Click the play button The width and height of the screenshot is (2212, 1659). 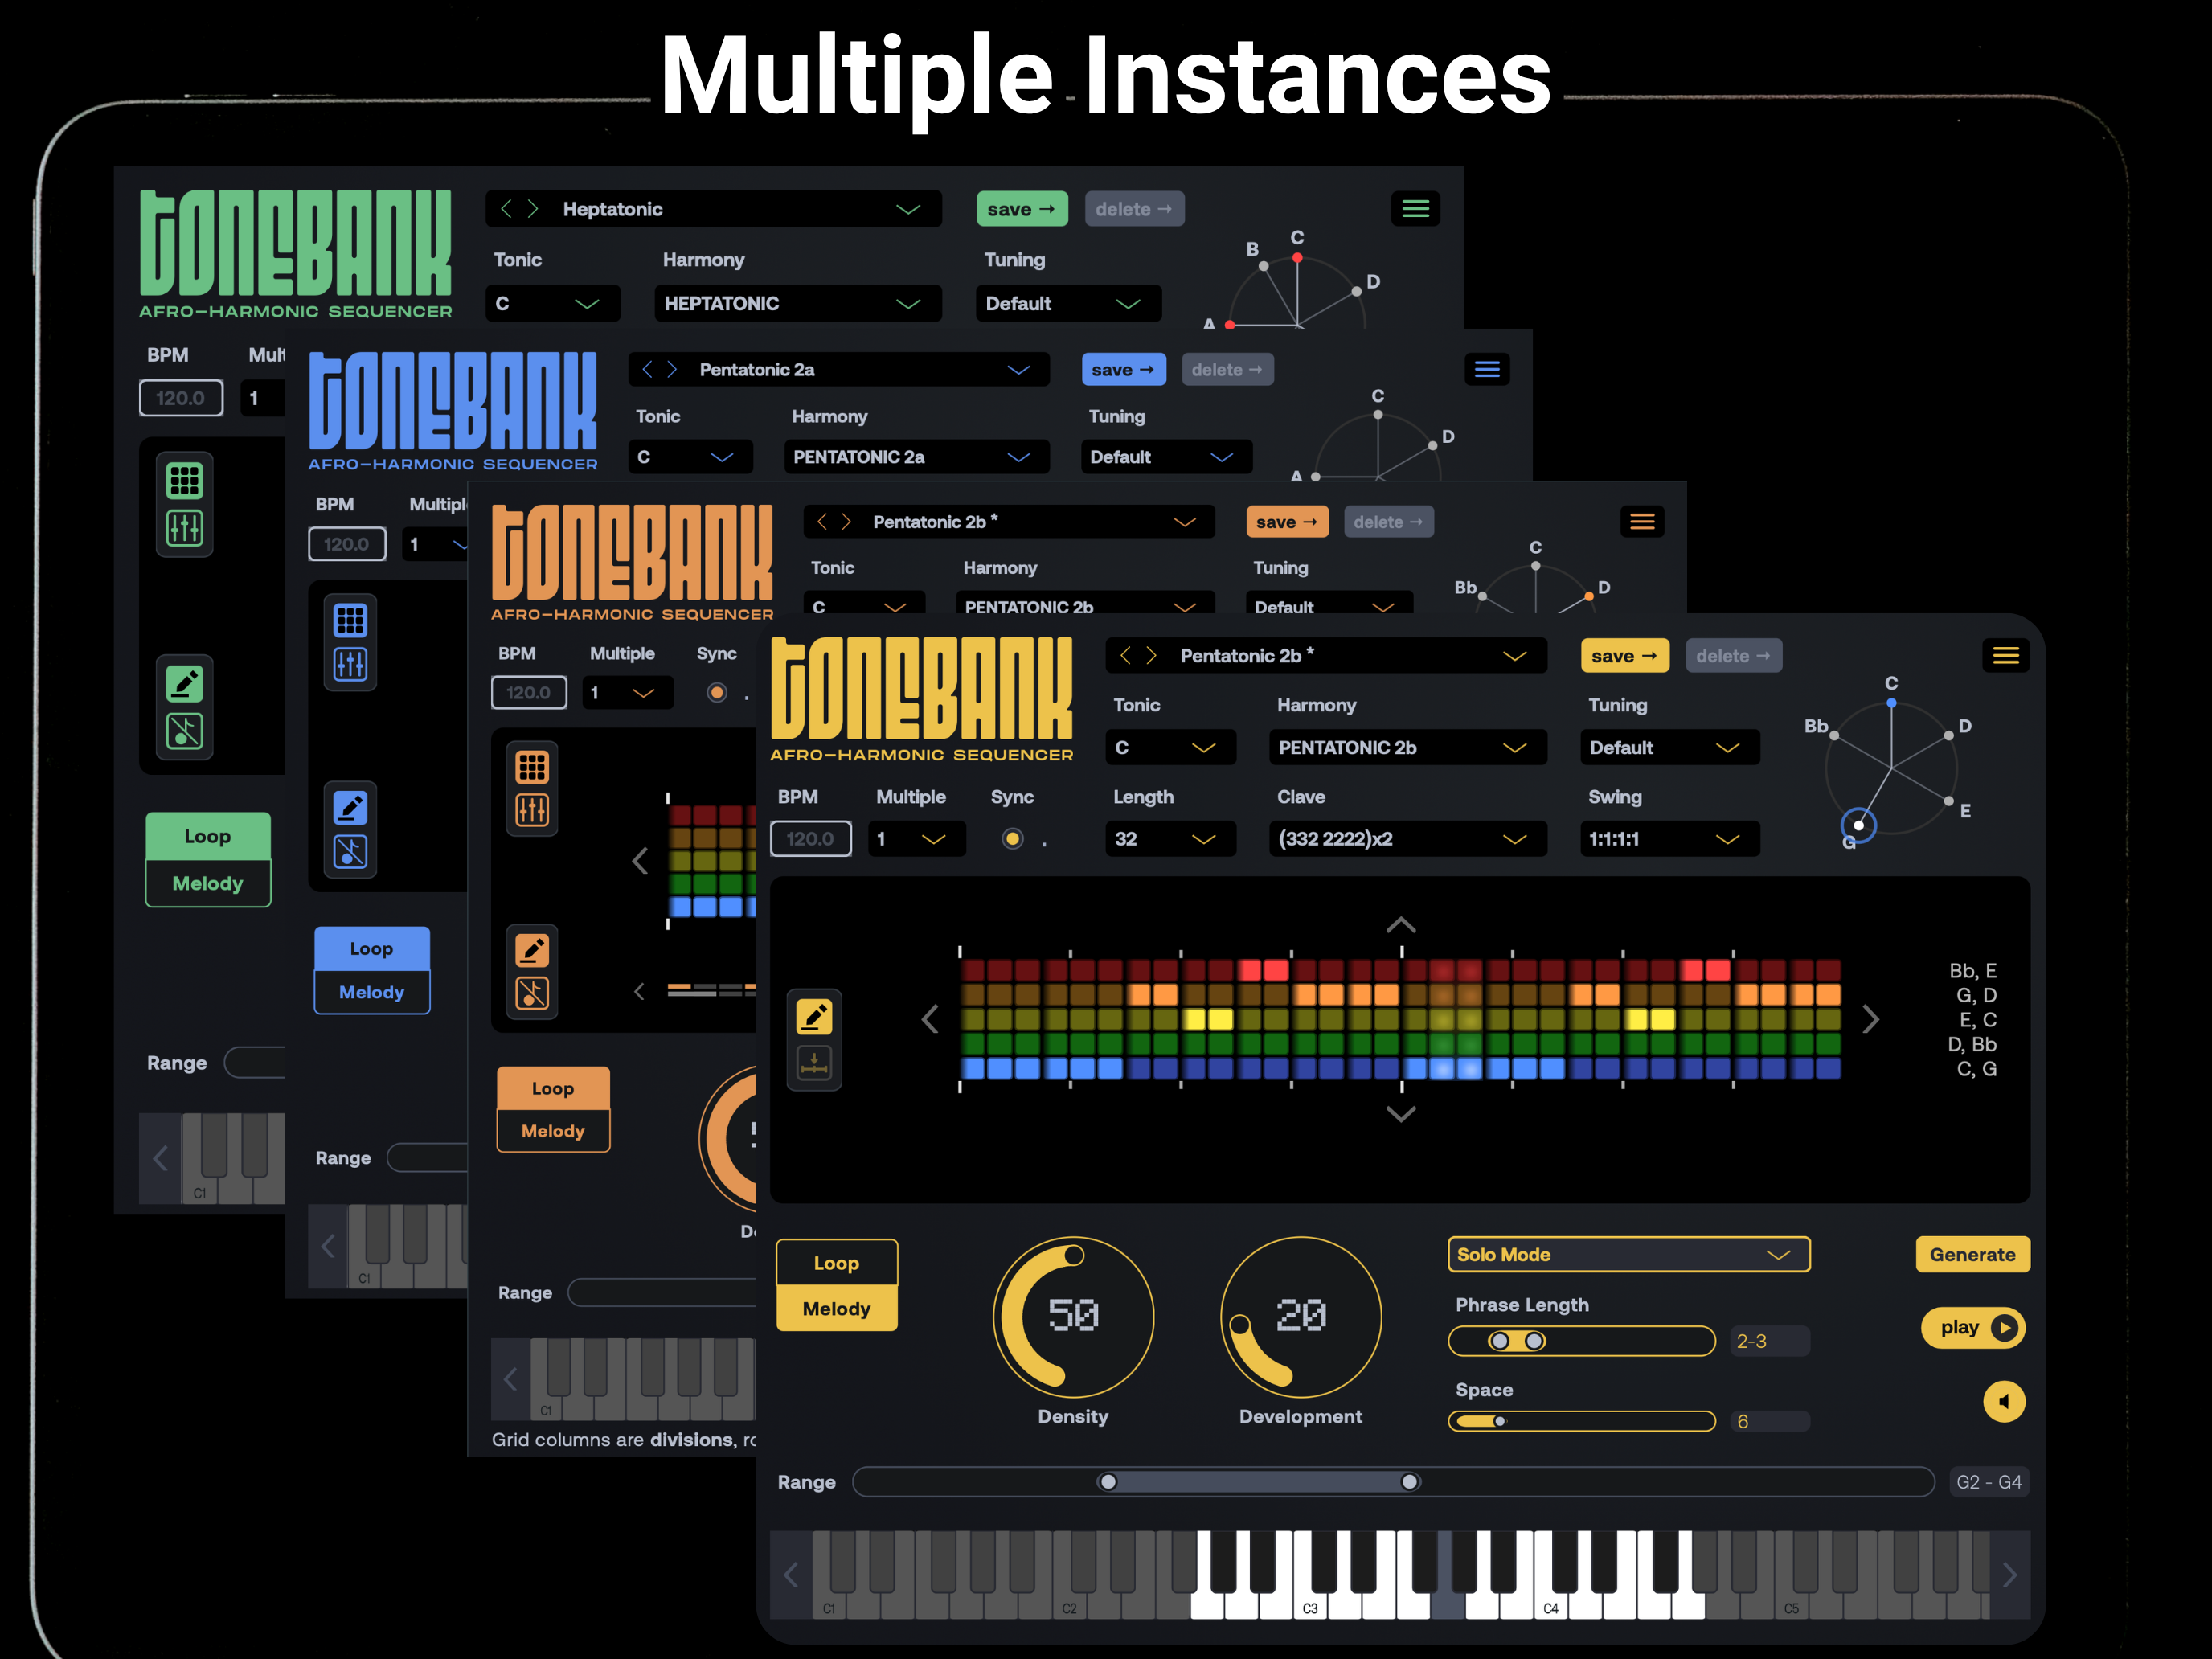click(x=1973, y=1327)
